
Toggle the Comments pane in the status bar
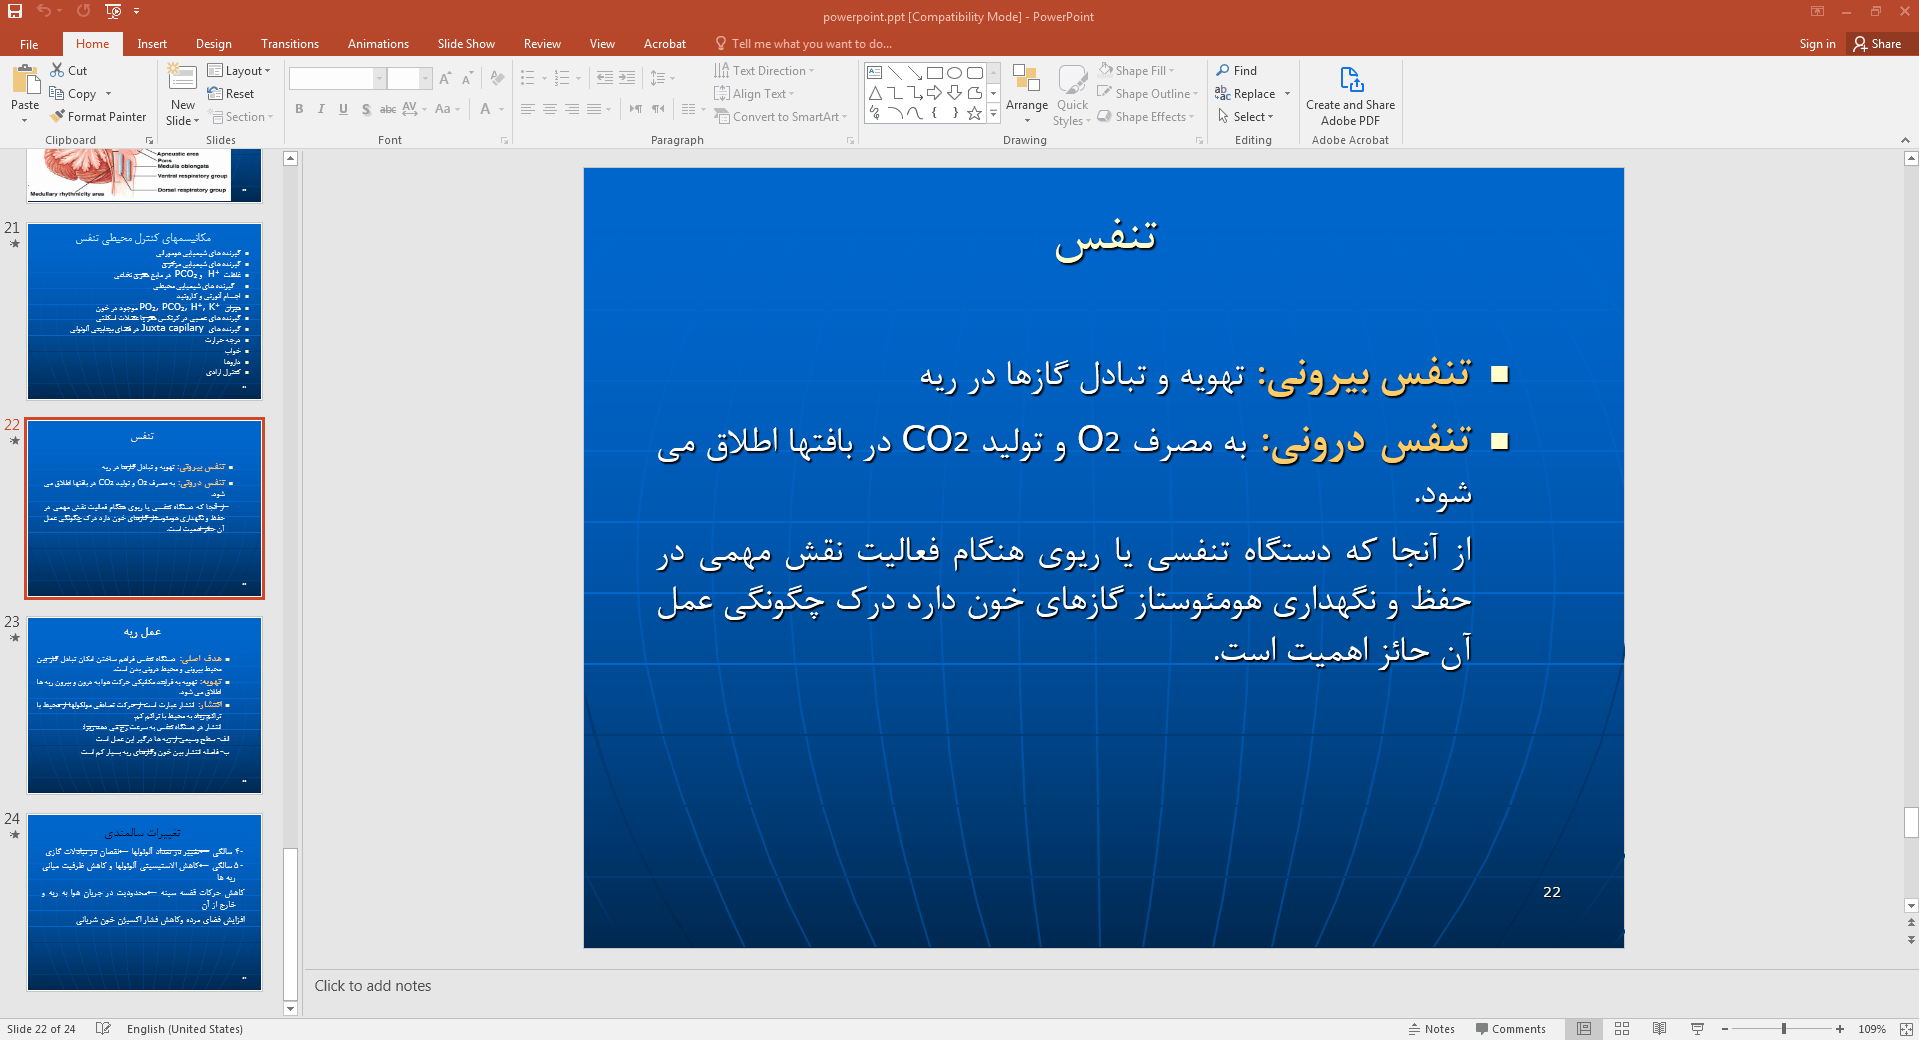tap(1511, 1029)
